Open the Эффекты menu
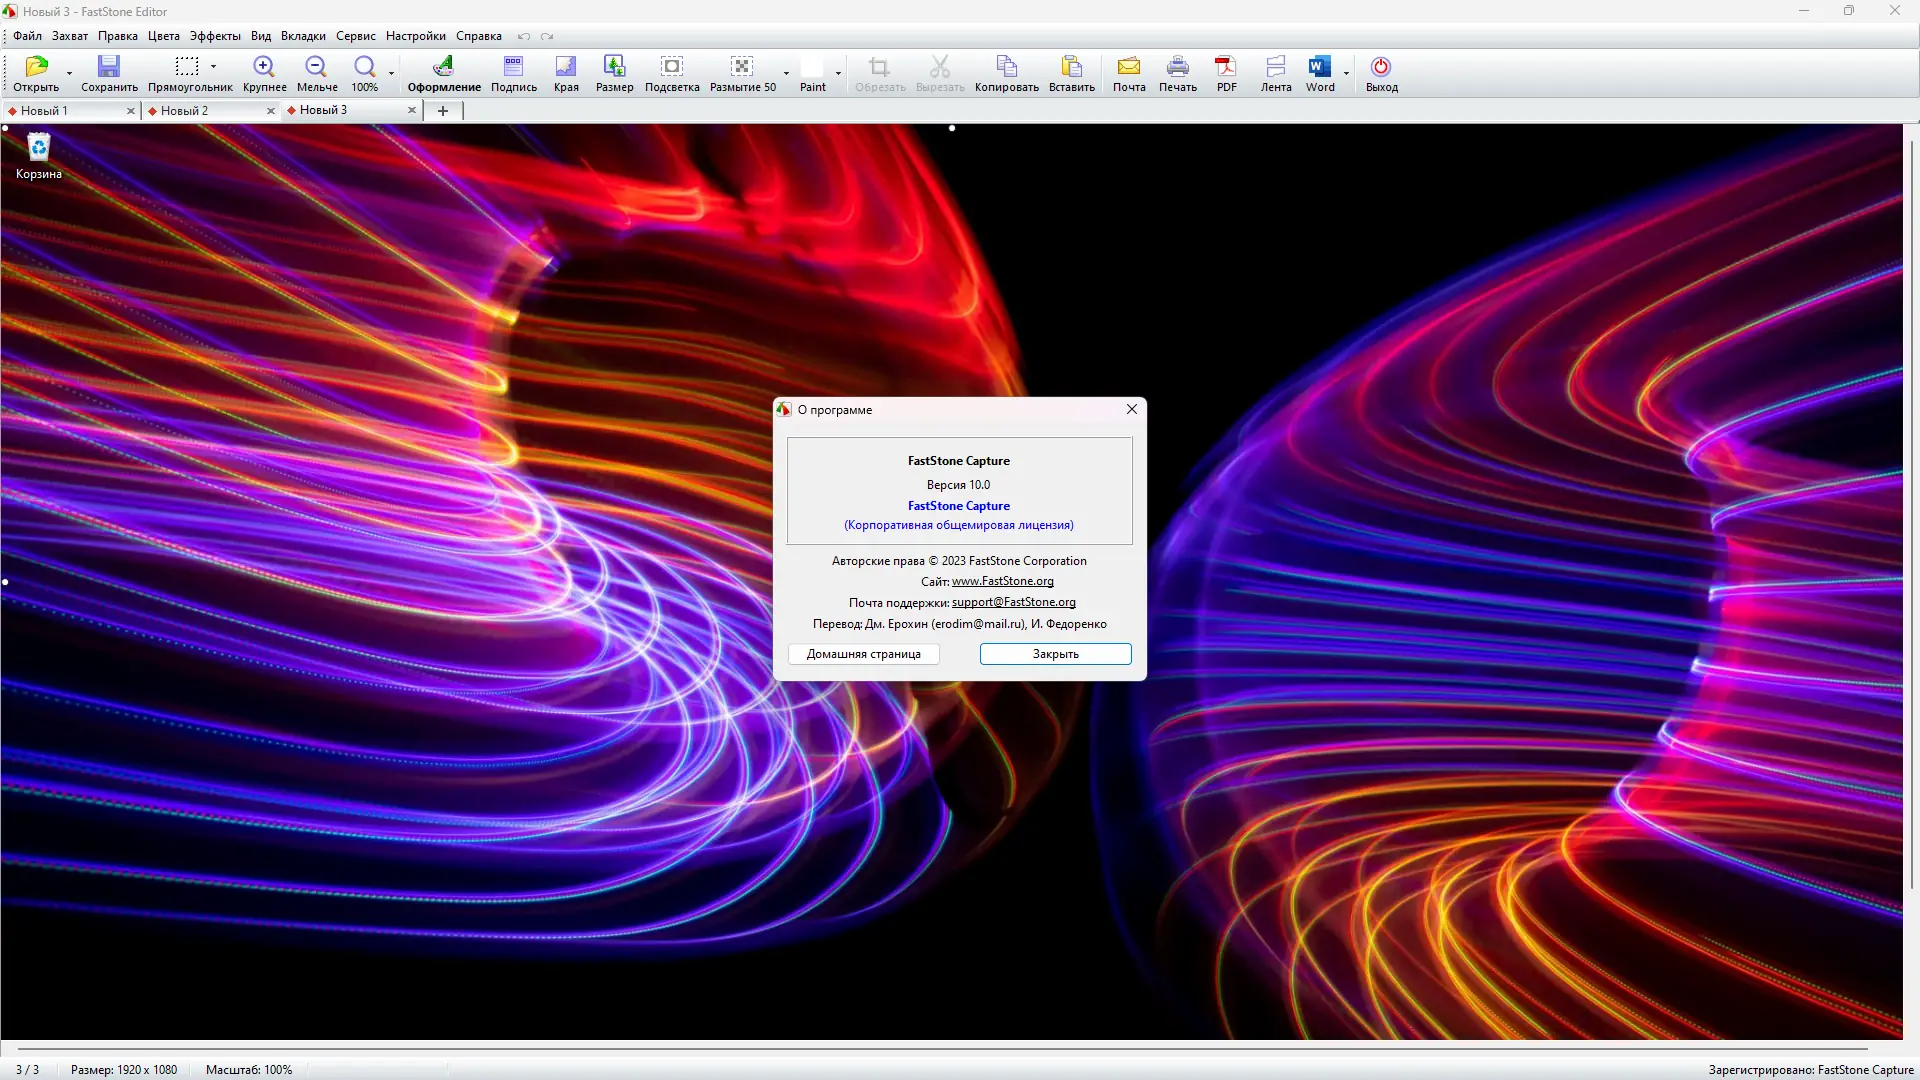This screenshot has width=1920, height=1080. pos(215,36)
